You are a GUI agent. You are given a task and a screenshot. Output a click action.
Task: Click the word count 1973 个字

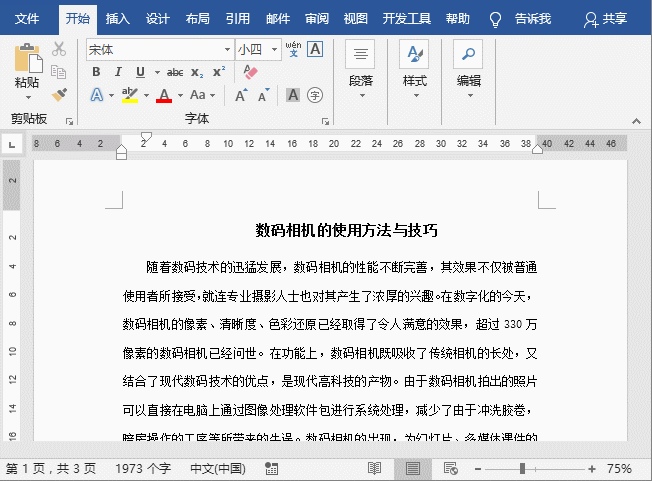point(143,468)
